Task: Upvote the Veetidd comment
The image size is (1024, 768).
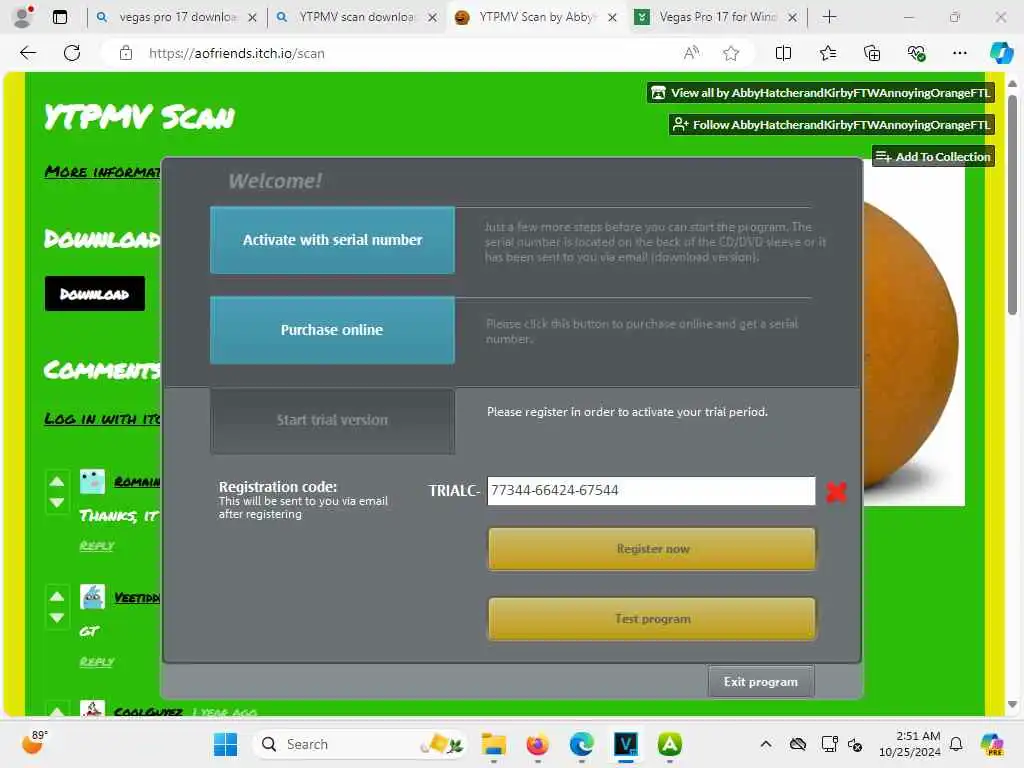Action: click(x=57, y=596)
